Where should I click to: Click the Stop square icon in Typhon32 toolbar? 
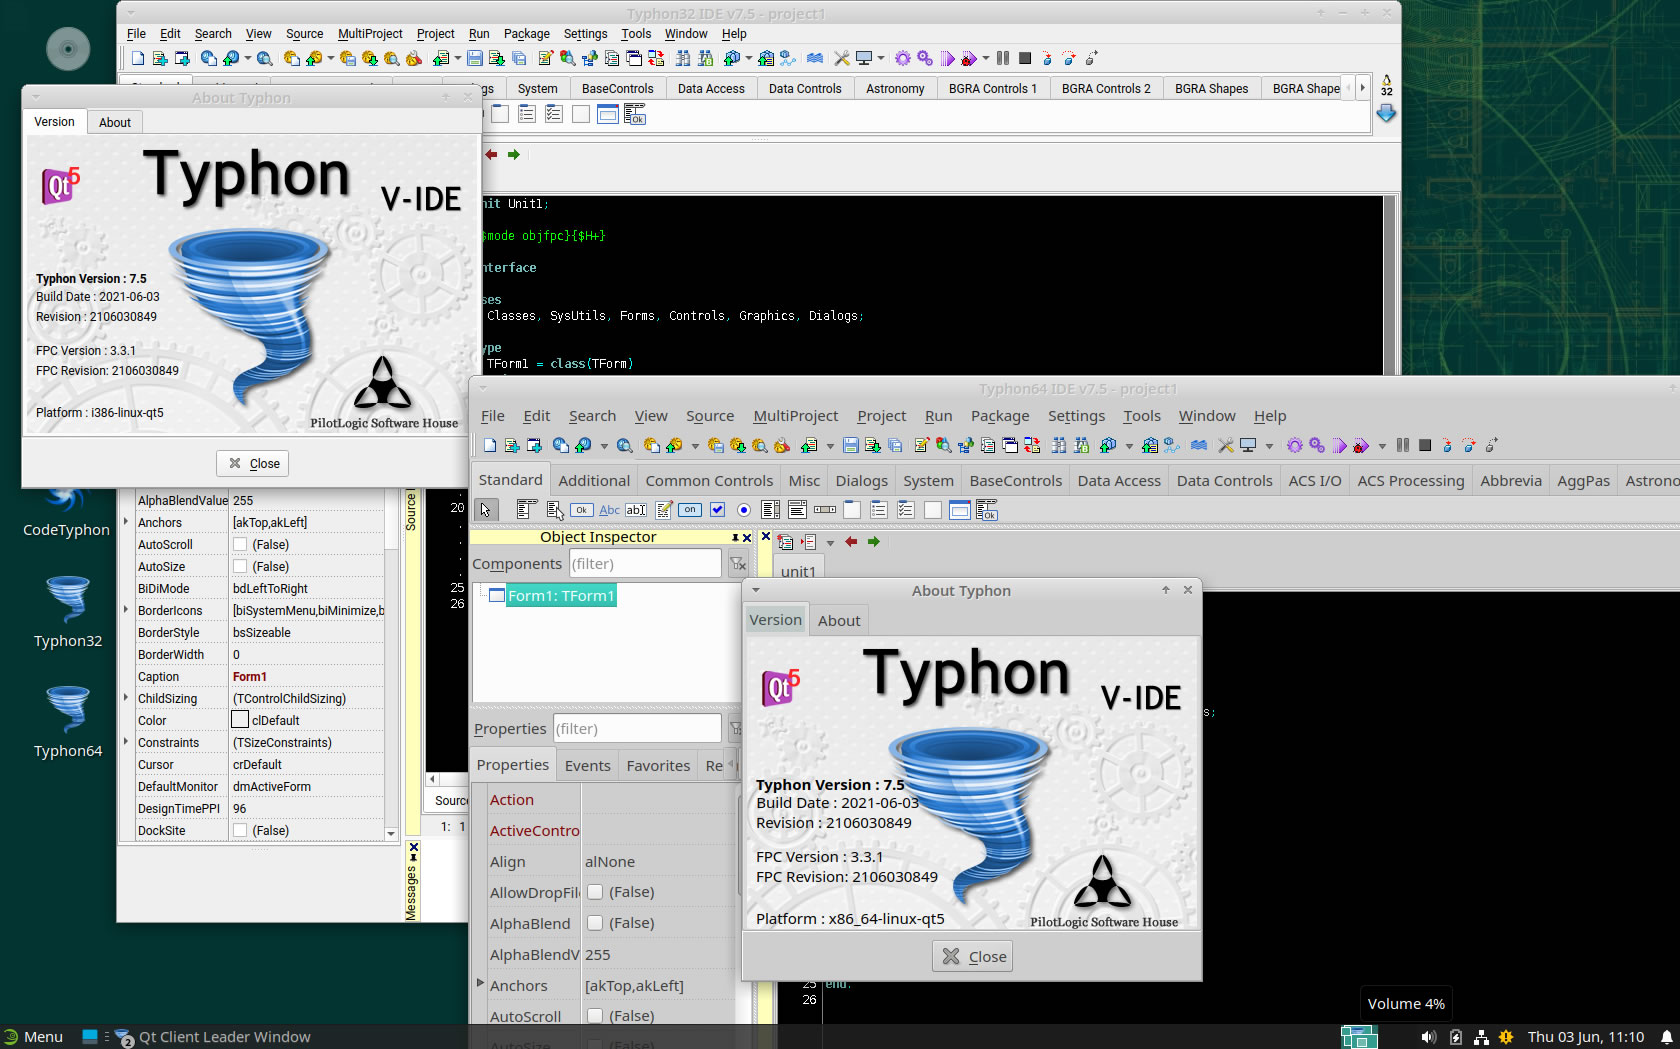pos(1025,59)
